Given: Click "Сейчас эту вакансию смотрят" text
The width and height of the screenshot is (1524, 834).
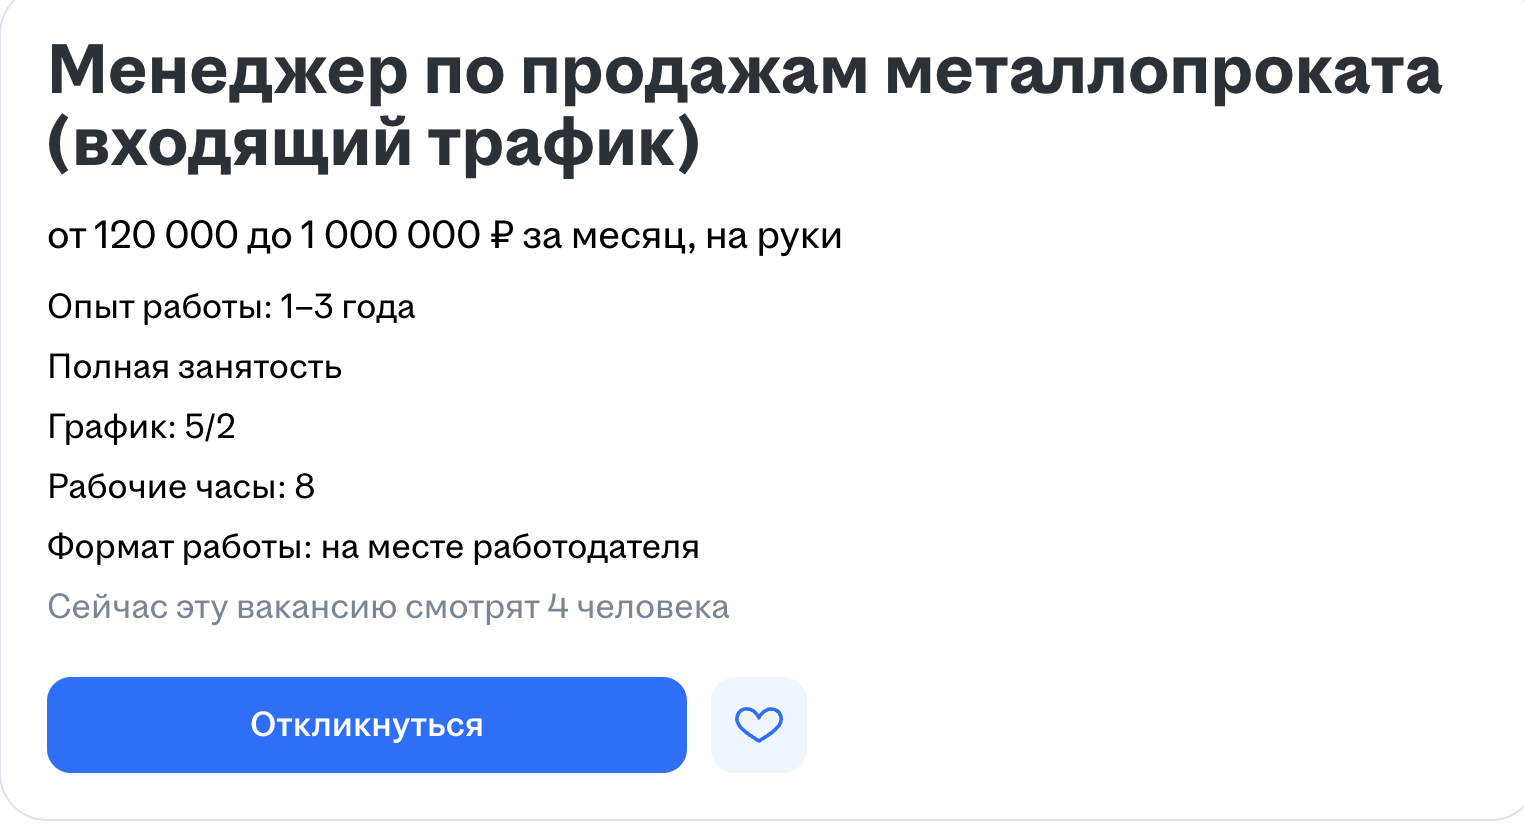Looking at the screenshot, I should pyautogui.click(x=293, y=607).
